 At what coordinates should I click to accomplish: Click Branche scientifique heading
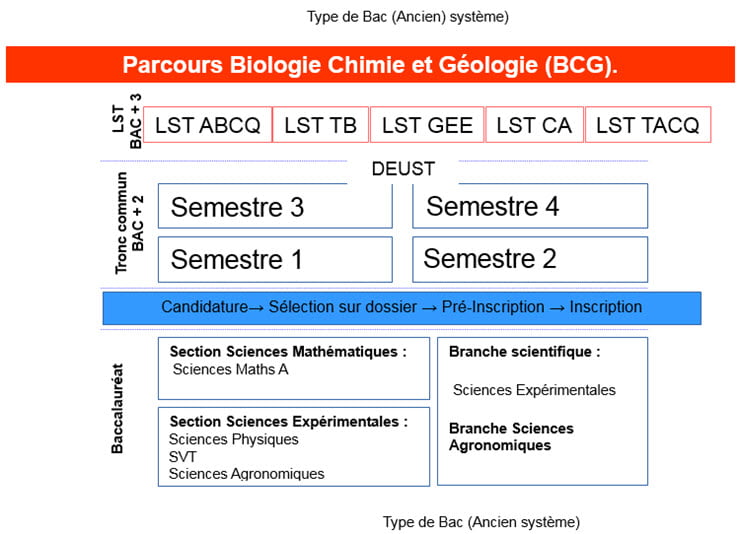coord(525,352)
